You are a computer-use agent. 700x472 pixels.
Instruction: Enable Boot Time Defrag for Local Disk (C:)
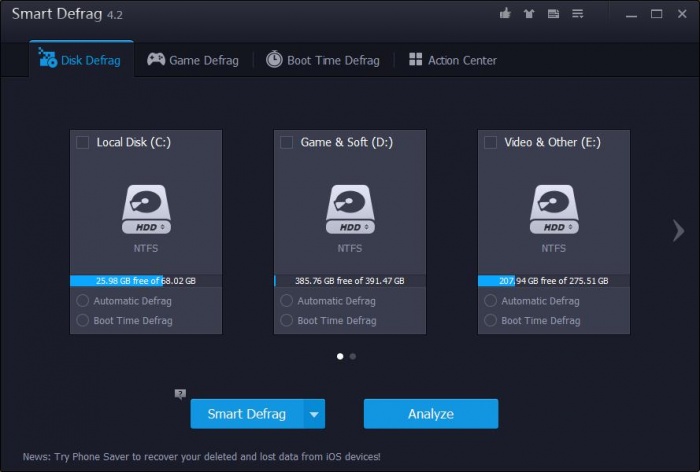(x=83, y=320)
